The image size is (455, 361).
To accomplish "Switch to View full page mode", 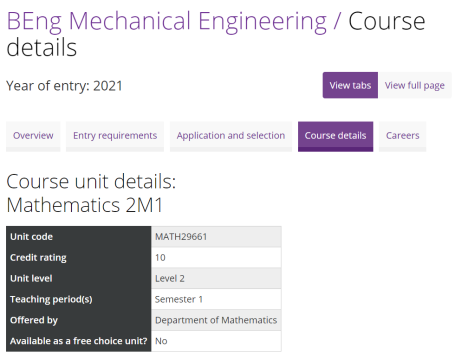I will pos(415,85).
